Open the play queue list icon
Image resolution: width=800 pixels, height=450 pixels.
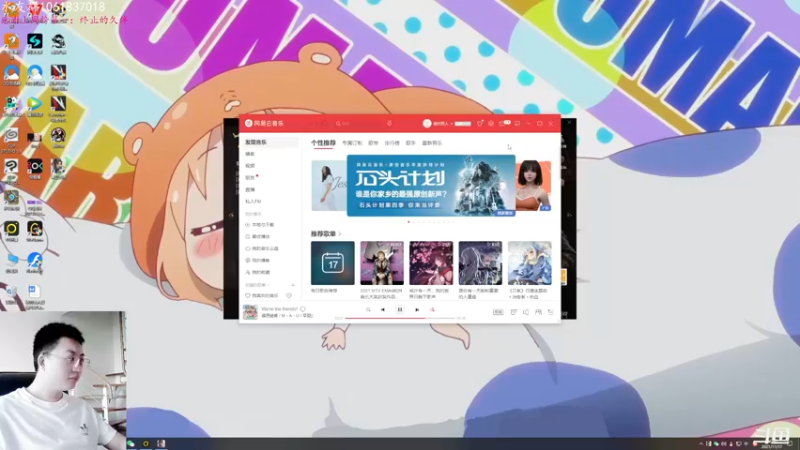[551, 312]
